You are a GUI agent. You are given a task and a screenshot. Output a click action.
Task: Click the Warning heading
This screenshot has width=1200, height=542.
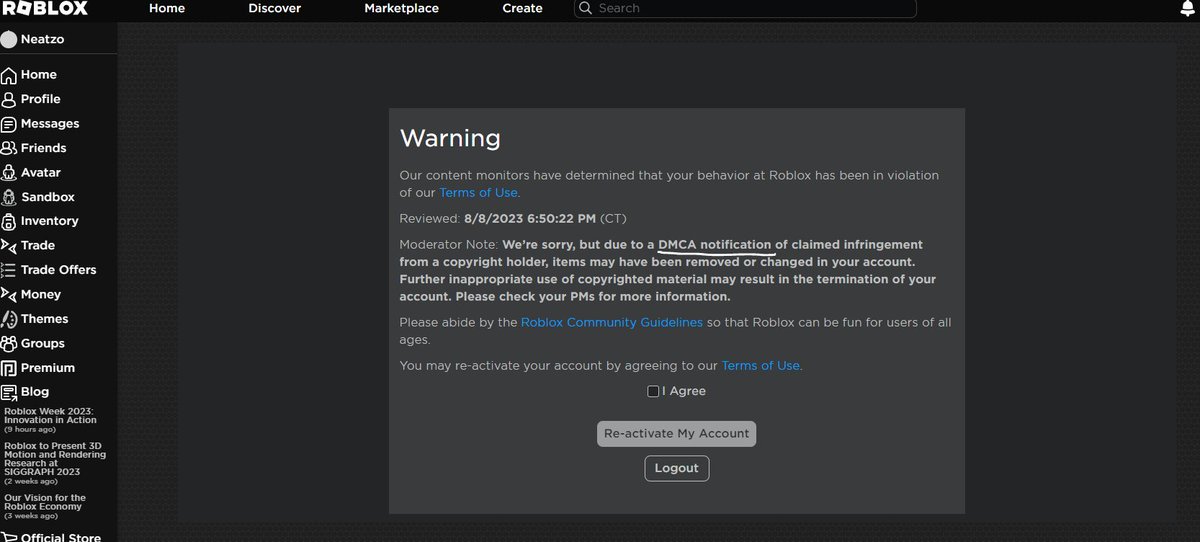coord(450,137)
